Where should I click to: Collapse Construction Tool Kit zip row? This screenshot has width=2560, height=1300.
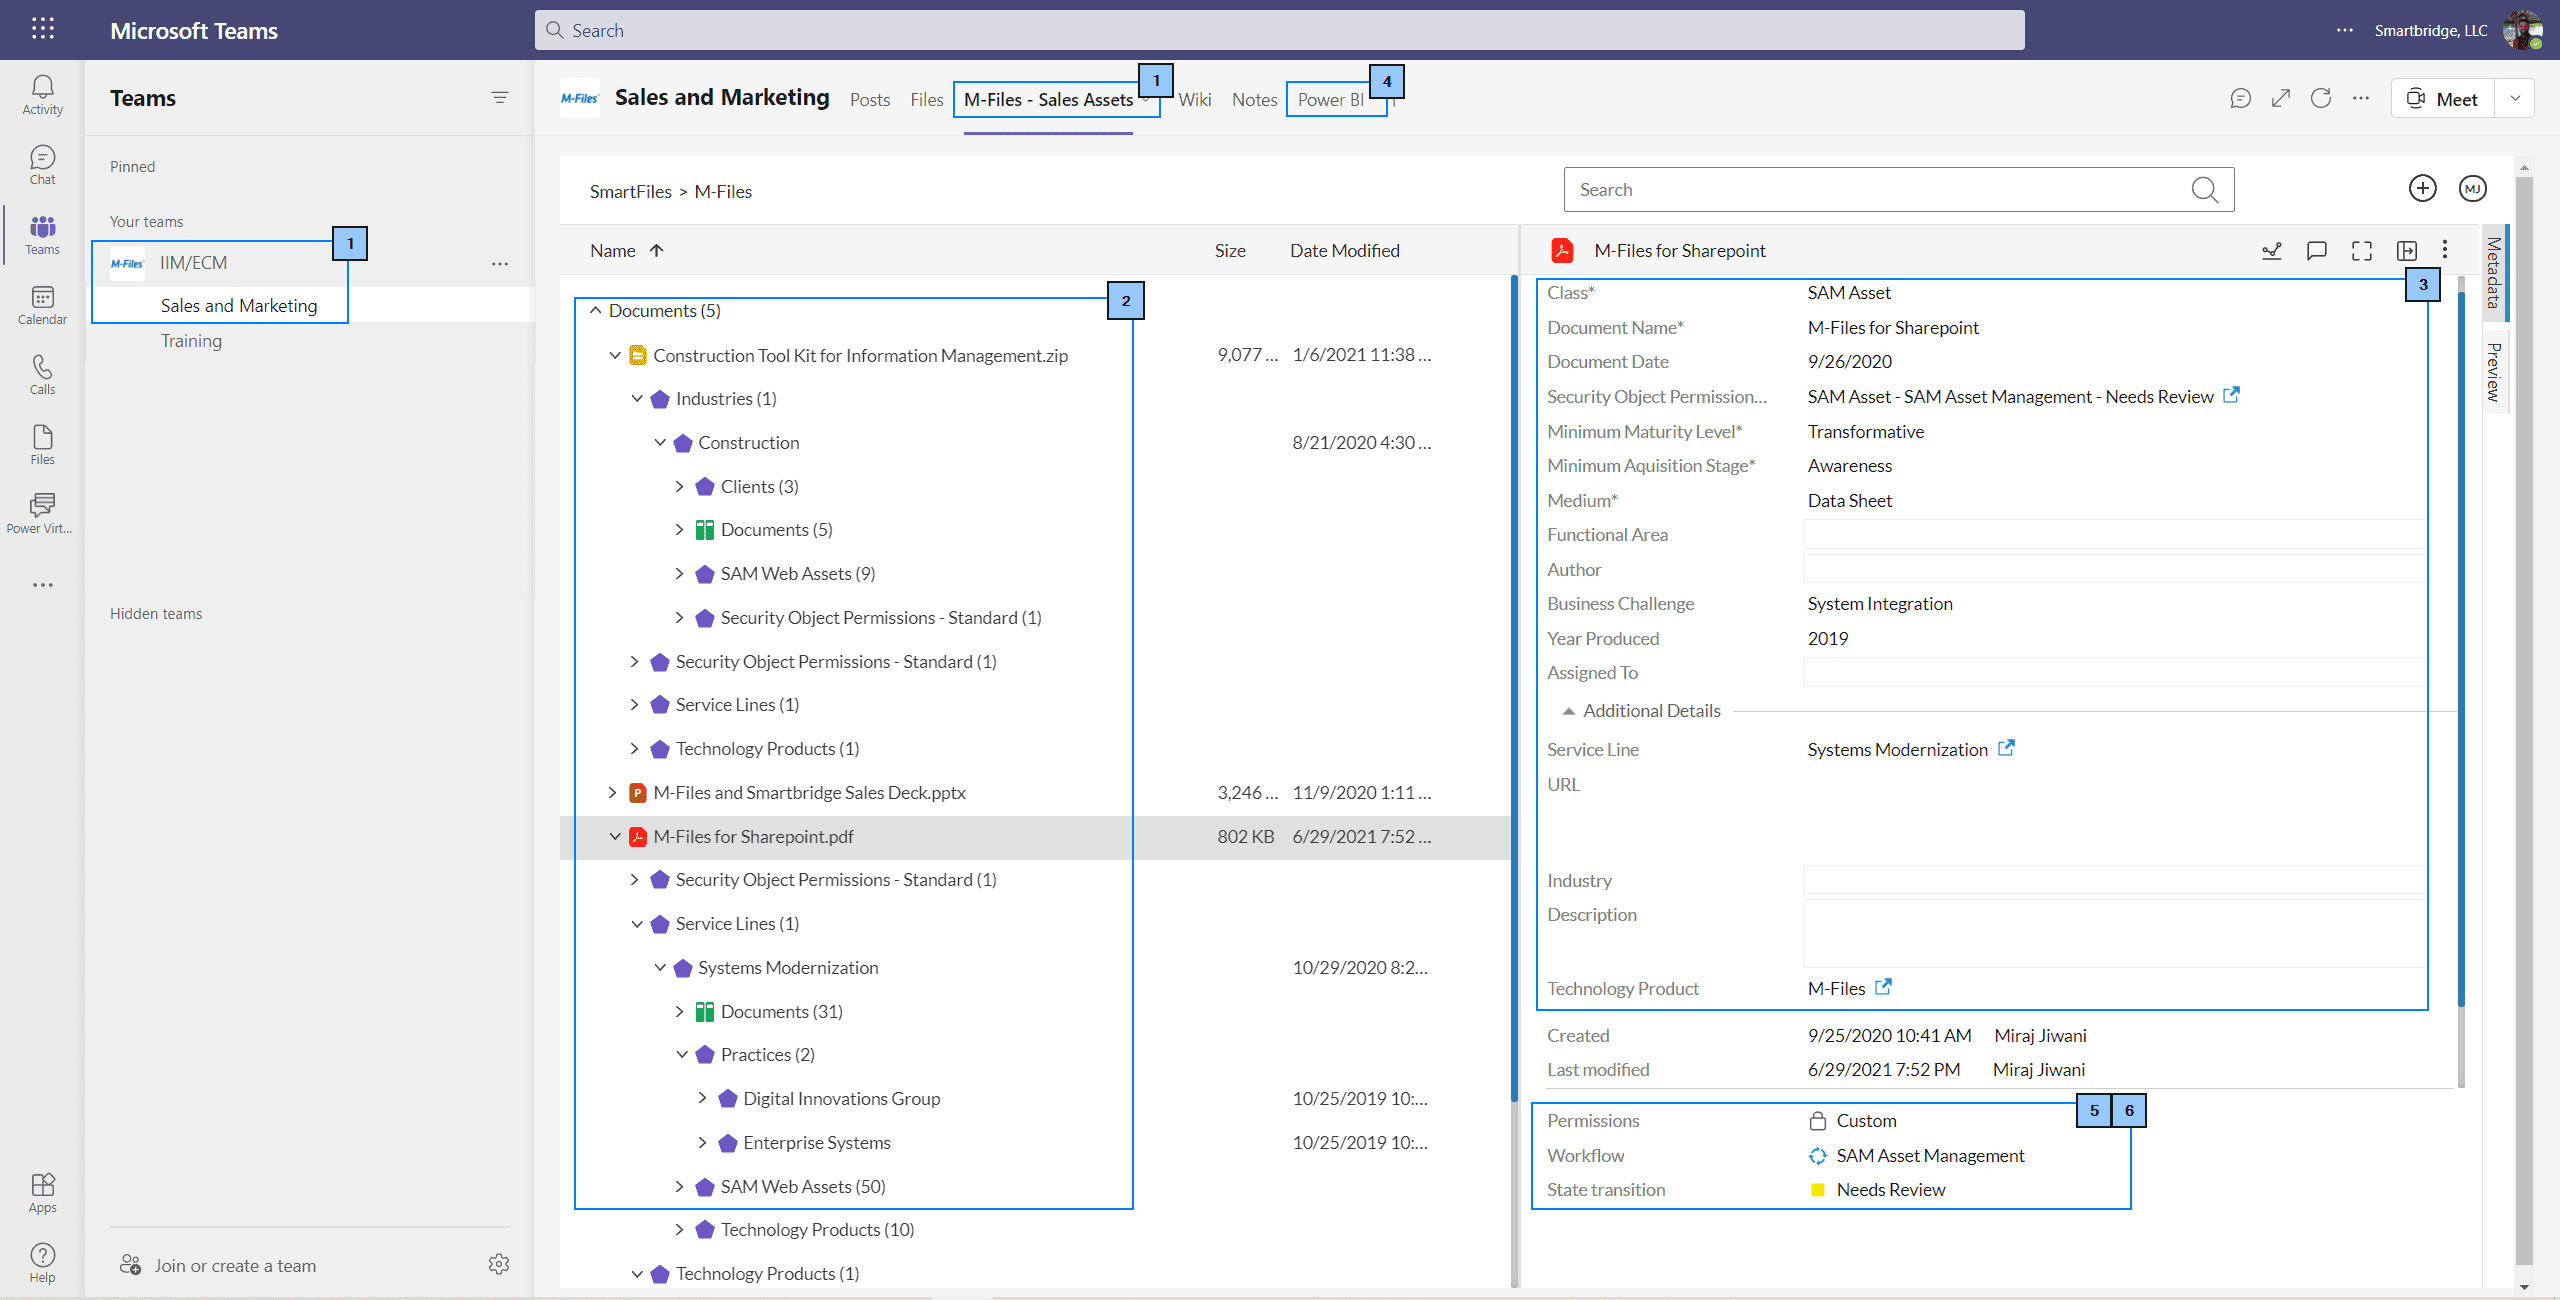point(615,356)
